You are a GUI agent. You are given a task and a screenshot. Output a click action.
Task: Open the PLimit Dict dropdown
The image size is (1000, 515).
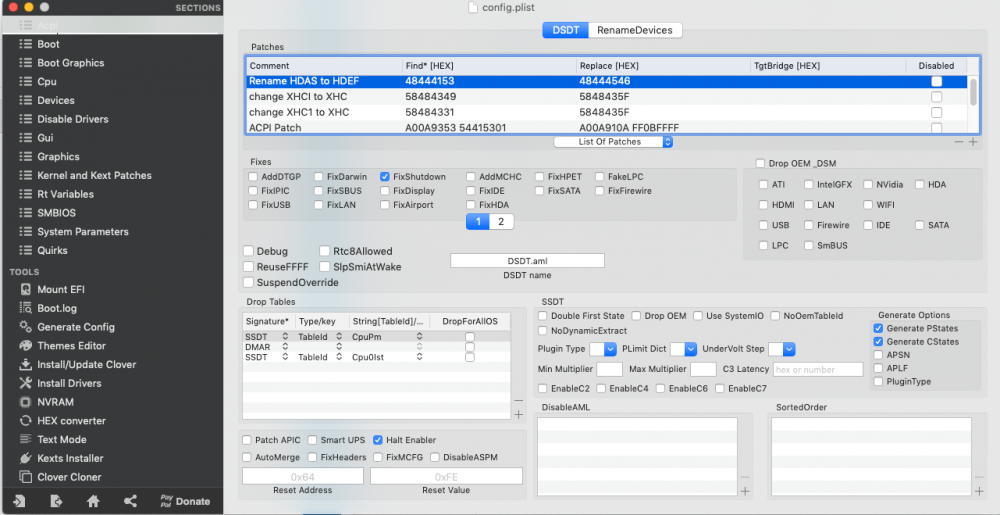click(682, 349)
